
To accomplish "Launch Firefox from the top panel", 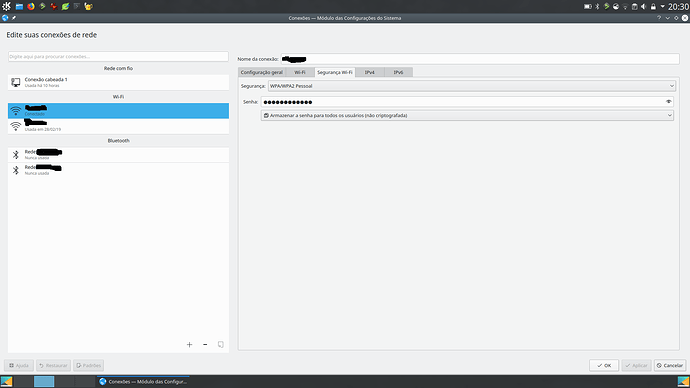I will [31, 6].
